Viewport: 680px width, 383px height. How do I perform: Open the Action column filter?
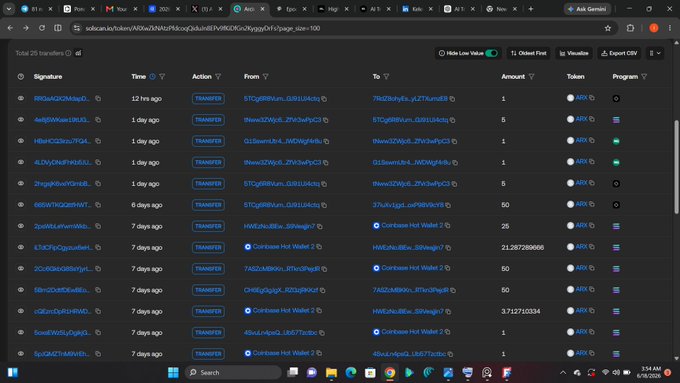[x=218, y=77]
